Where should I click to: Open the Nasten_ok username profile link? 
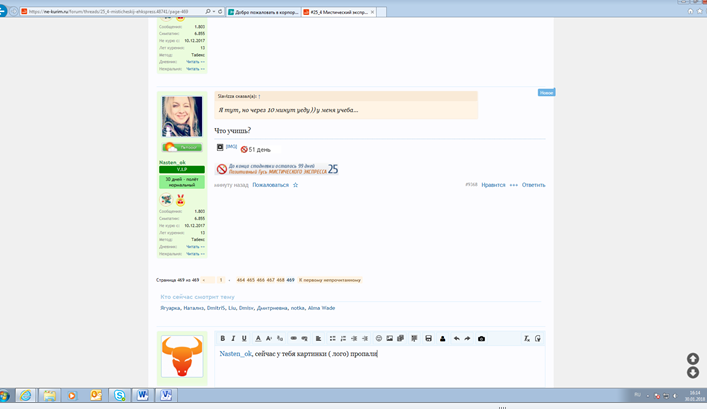click(x=172, y=162)
